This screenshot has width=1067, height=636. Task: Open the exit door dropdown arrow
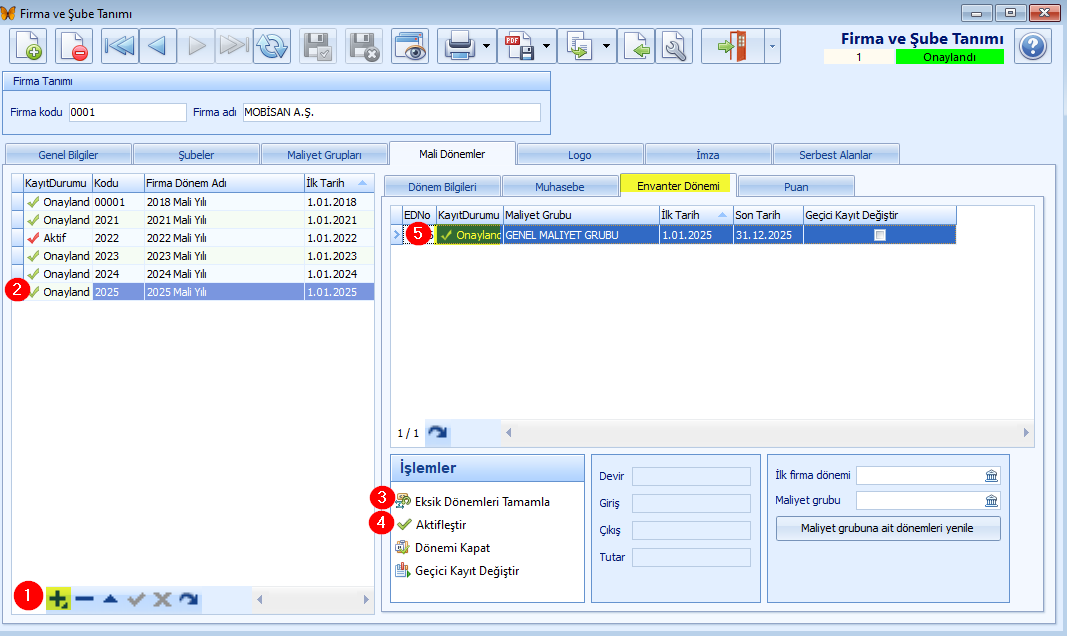coord(772,46)
